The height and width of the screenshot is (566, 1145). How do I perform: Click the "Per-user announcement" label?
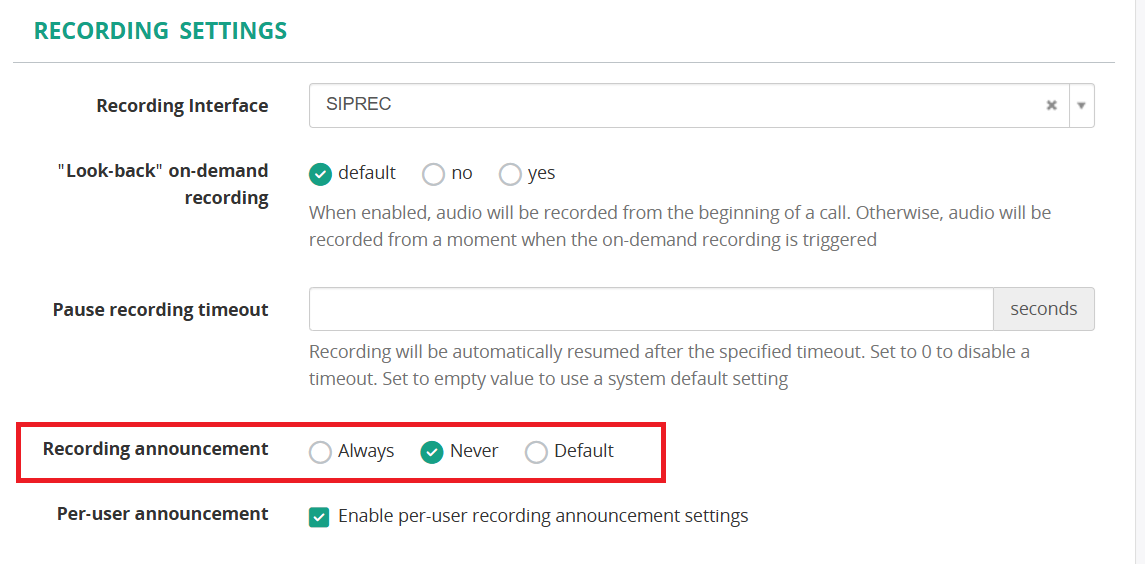[162, 514]
